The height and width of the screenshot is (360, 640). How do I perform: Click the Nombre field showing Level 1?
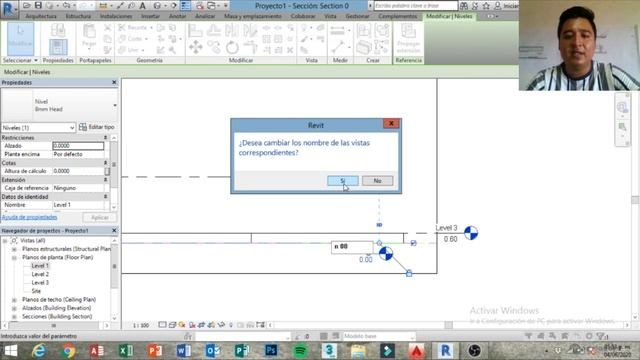pos(78,205)
